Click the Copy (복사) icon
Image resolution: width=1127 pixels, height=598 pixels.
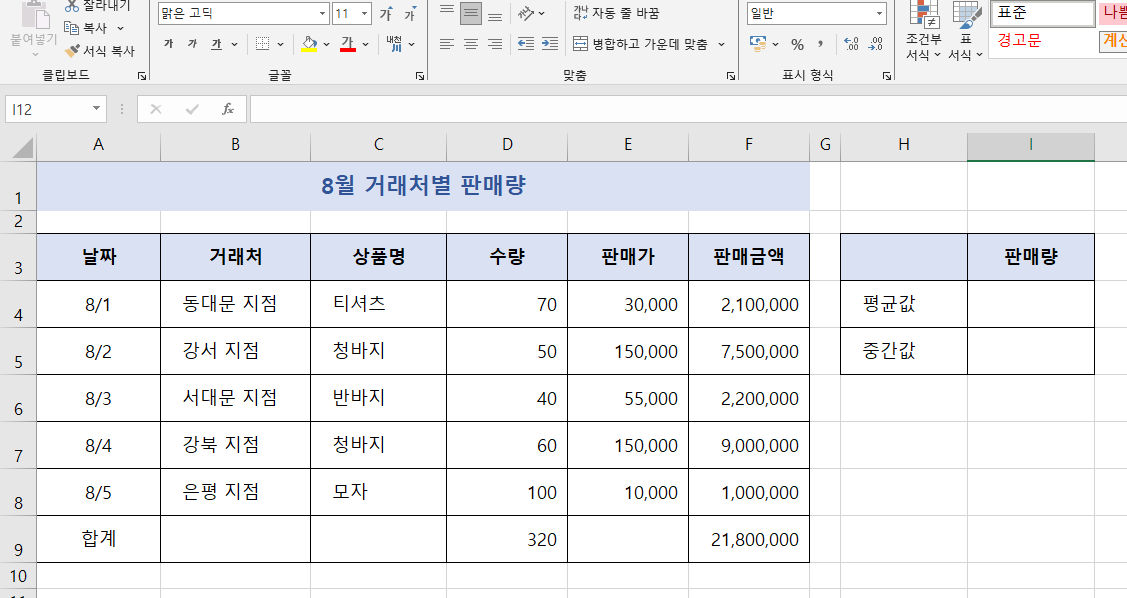71,28
